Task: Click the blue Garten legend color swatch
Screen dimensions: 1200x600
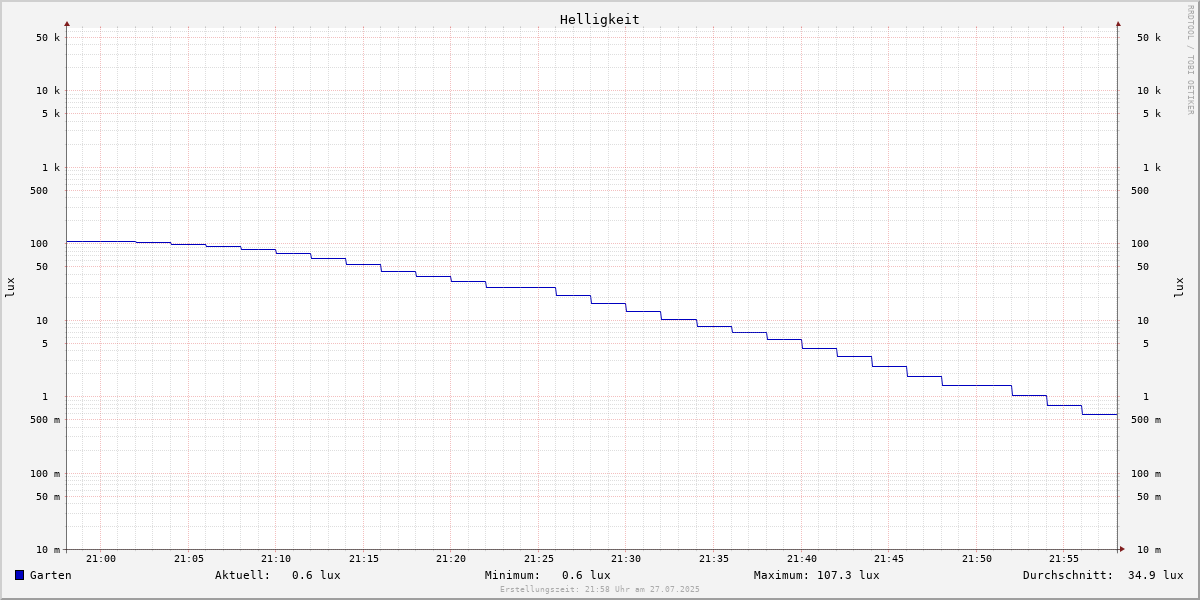Action: pos(19,575)
